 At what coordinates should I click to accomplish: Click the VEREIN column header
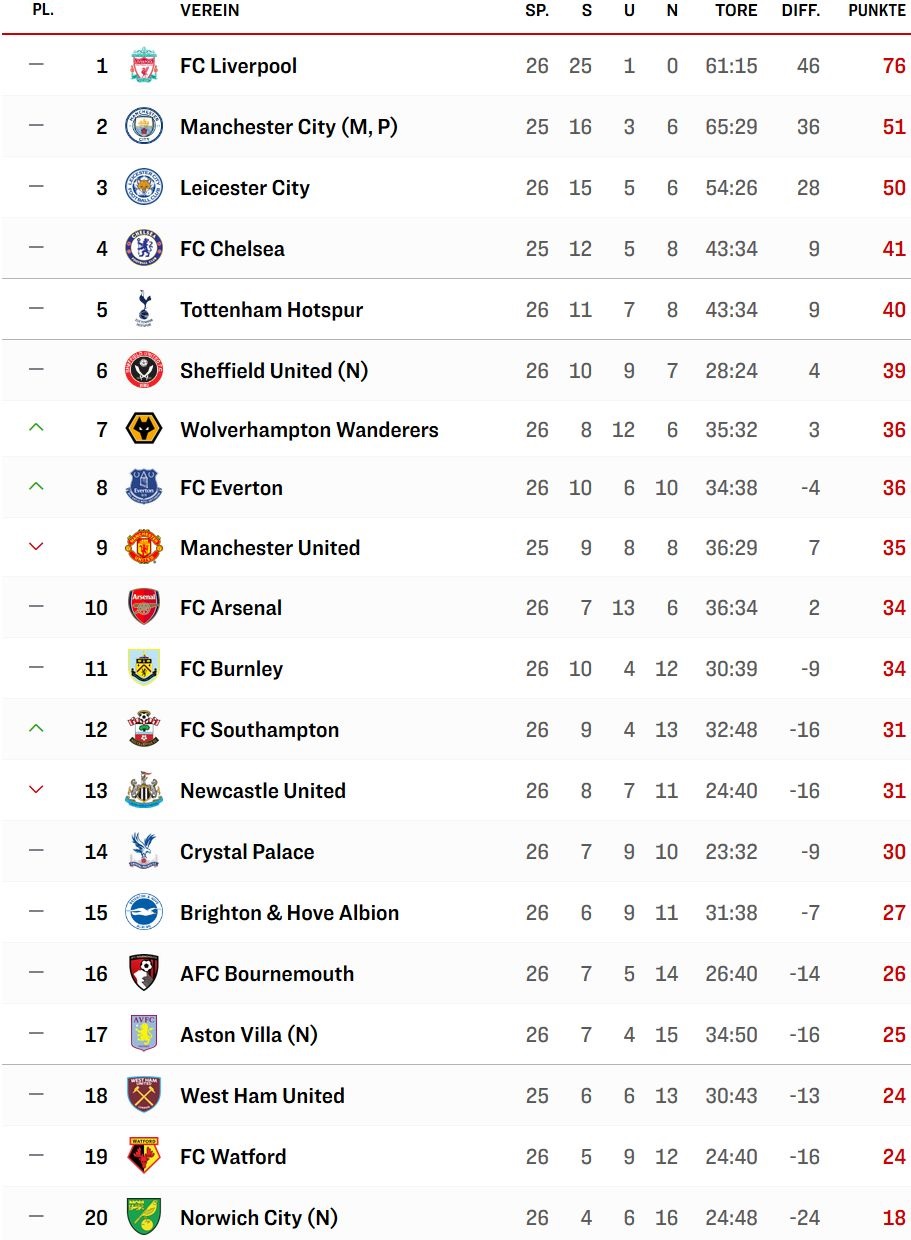[x=209, y=11]
